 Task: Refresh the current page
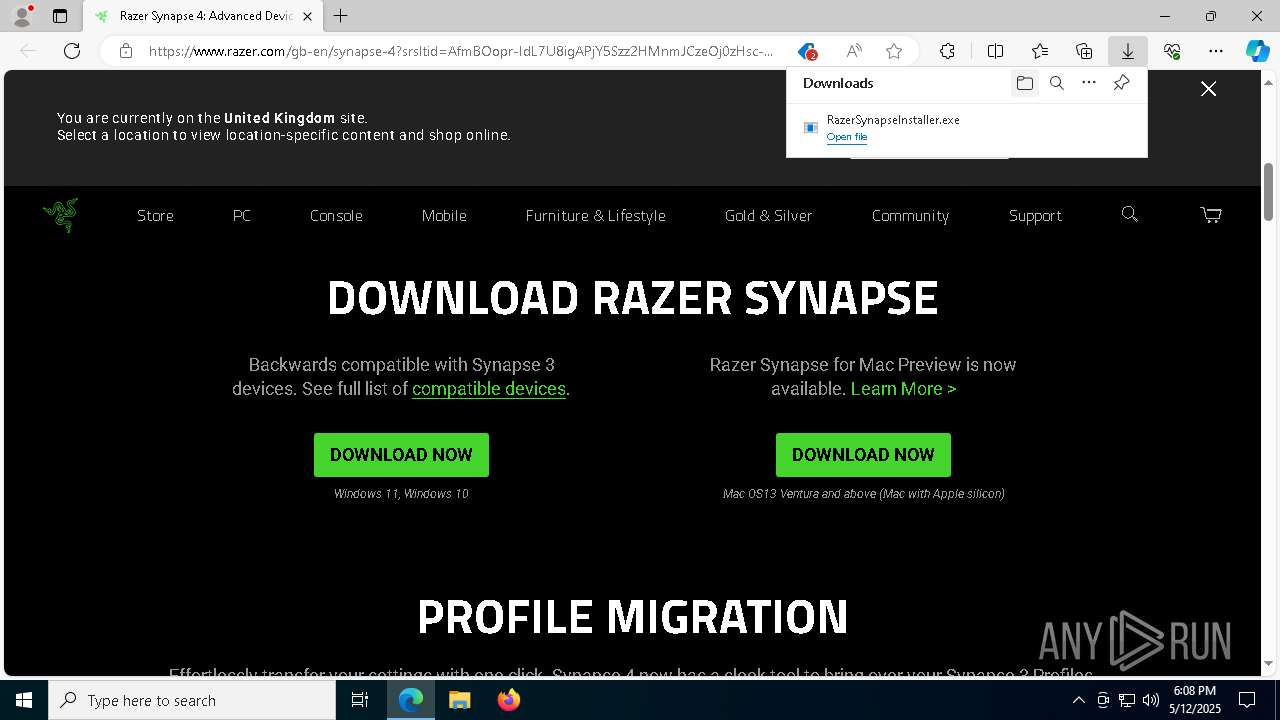pos(72,51)
